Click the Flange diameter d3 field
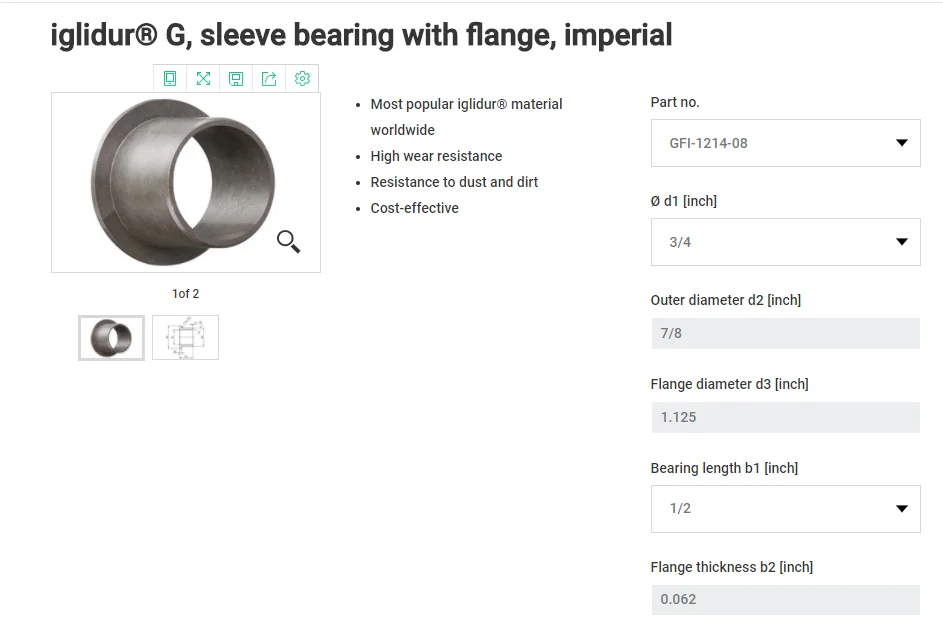 click(785, 417)
